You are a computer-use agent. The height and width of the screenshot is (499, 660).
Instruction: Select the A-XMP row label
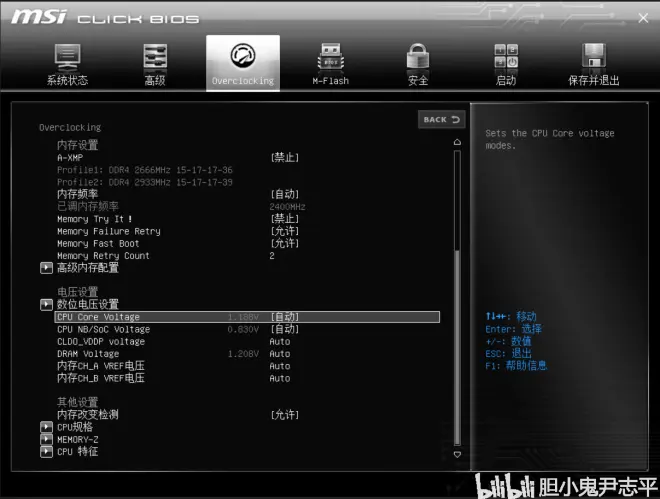[x=70, y=158]
